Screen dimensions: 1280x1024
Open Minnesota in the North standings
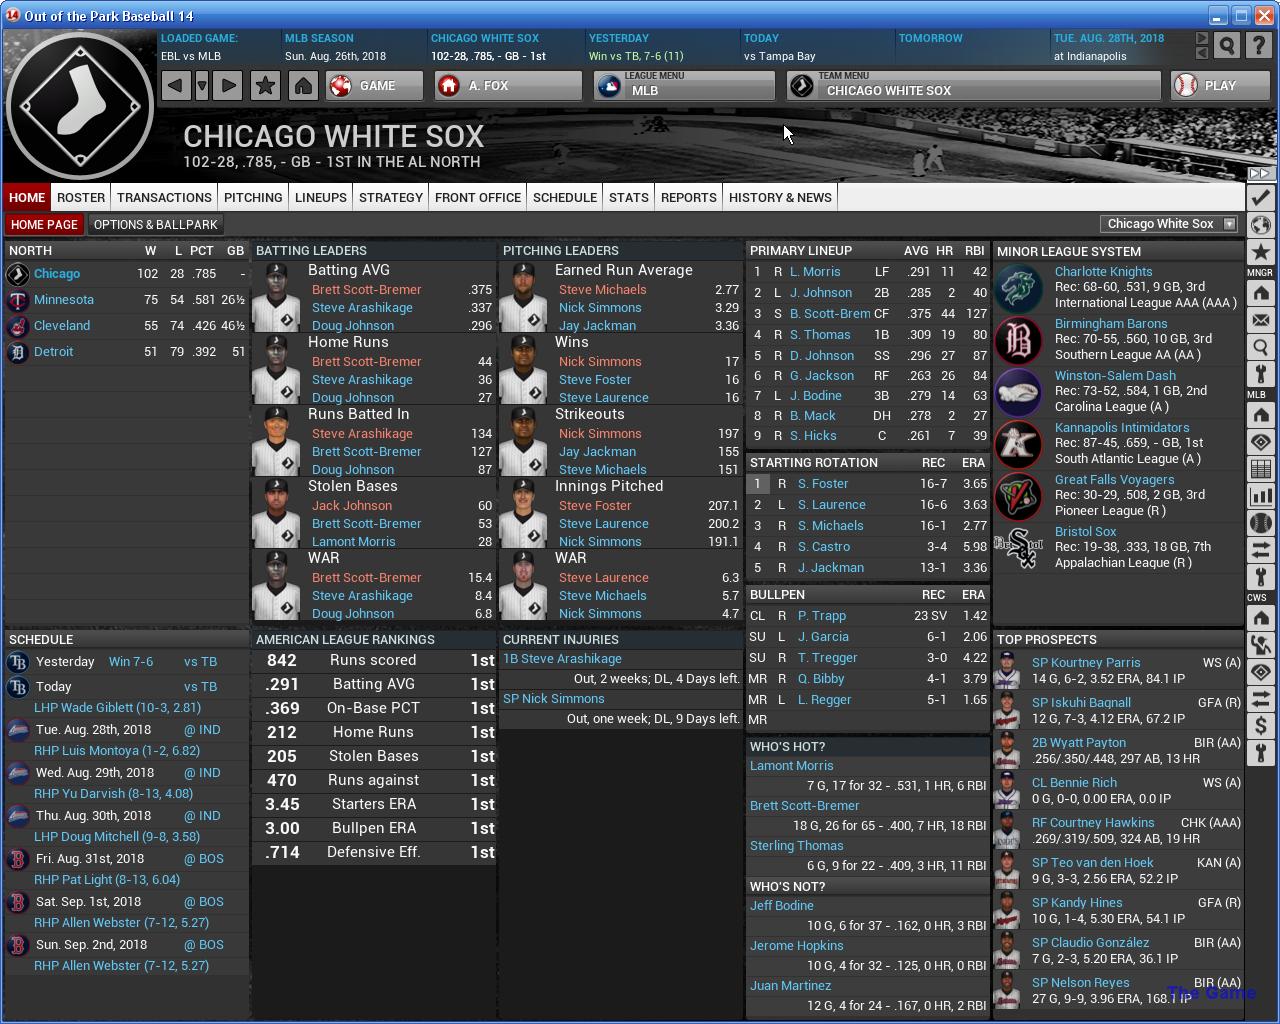(x=64, y=300)
